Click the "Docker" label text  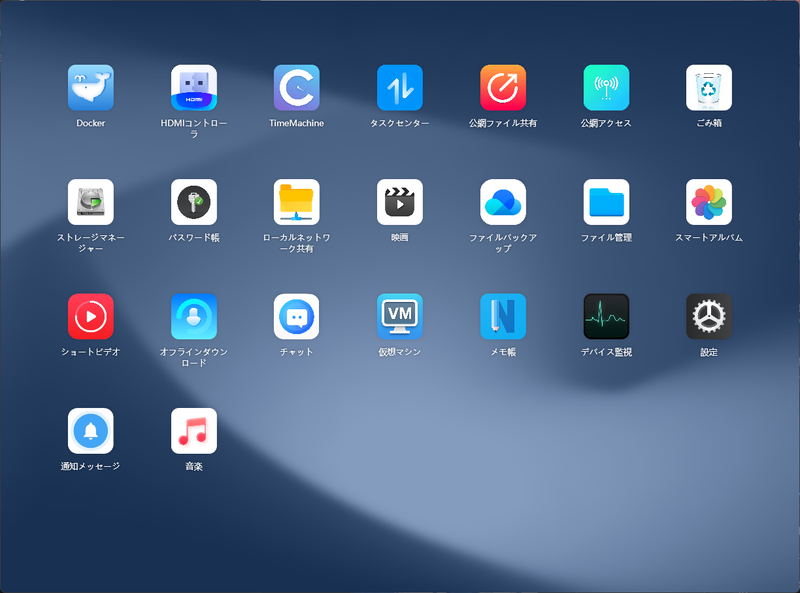tap(91, 123)
